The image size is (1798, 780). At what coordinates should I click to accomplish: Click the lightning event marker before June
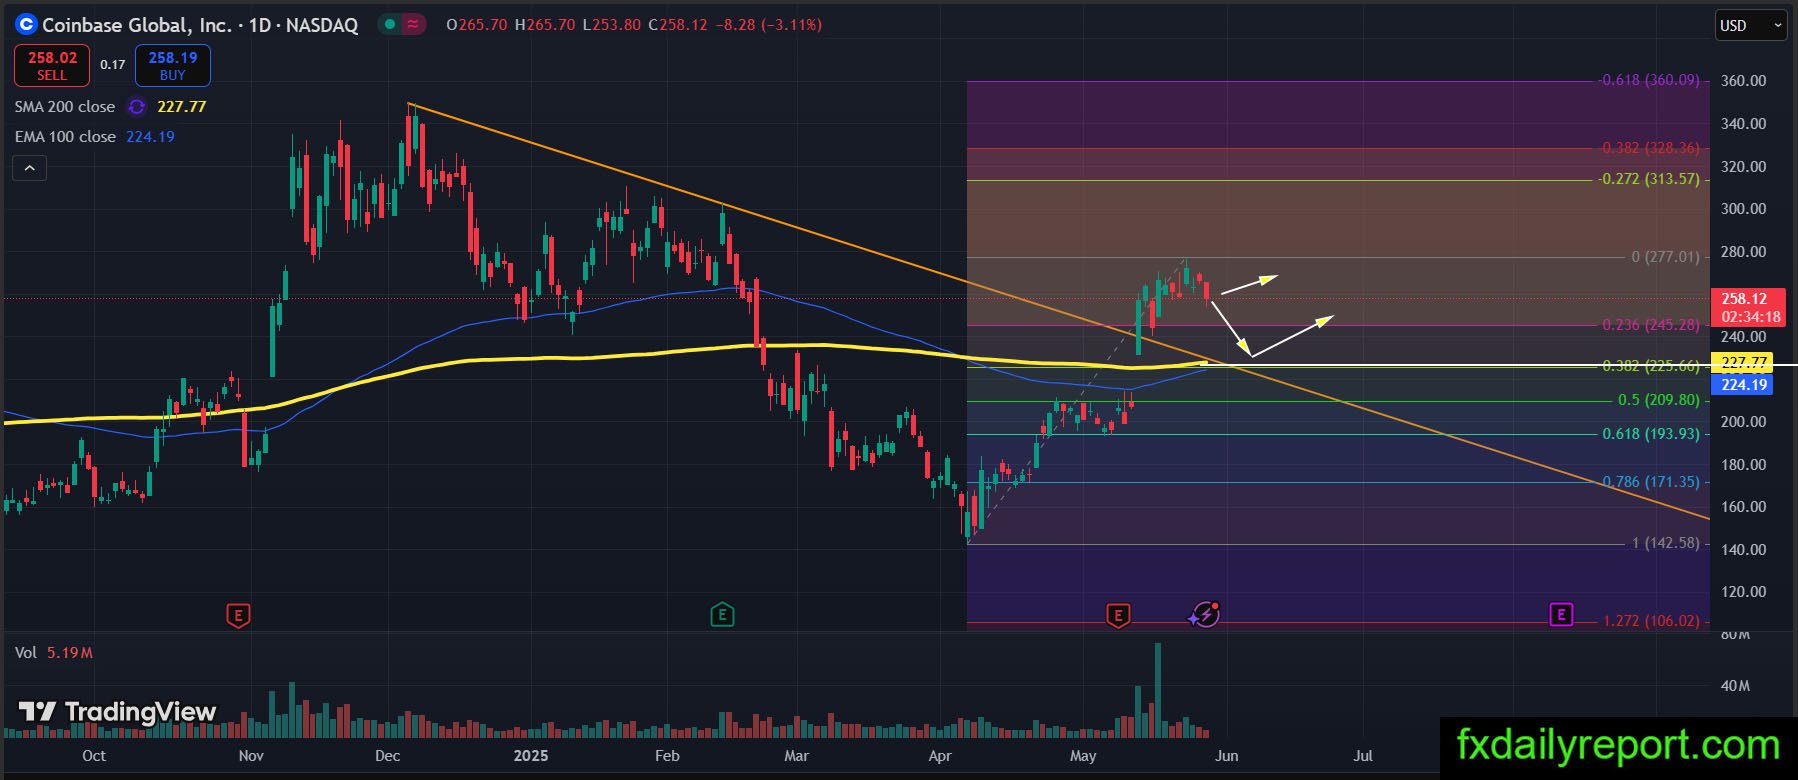click(x=1205, y=615)
